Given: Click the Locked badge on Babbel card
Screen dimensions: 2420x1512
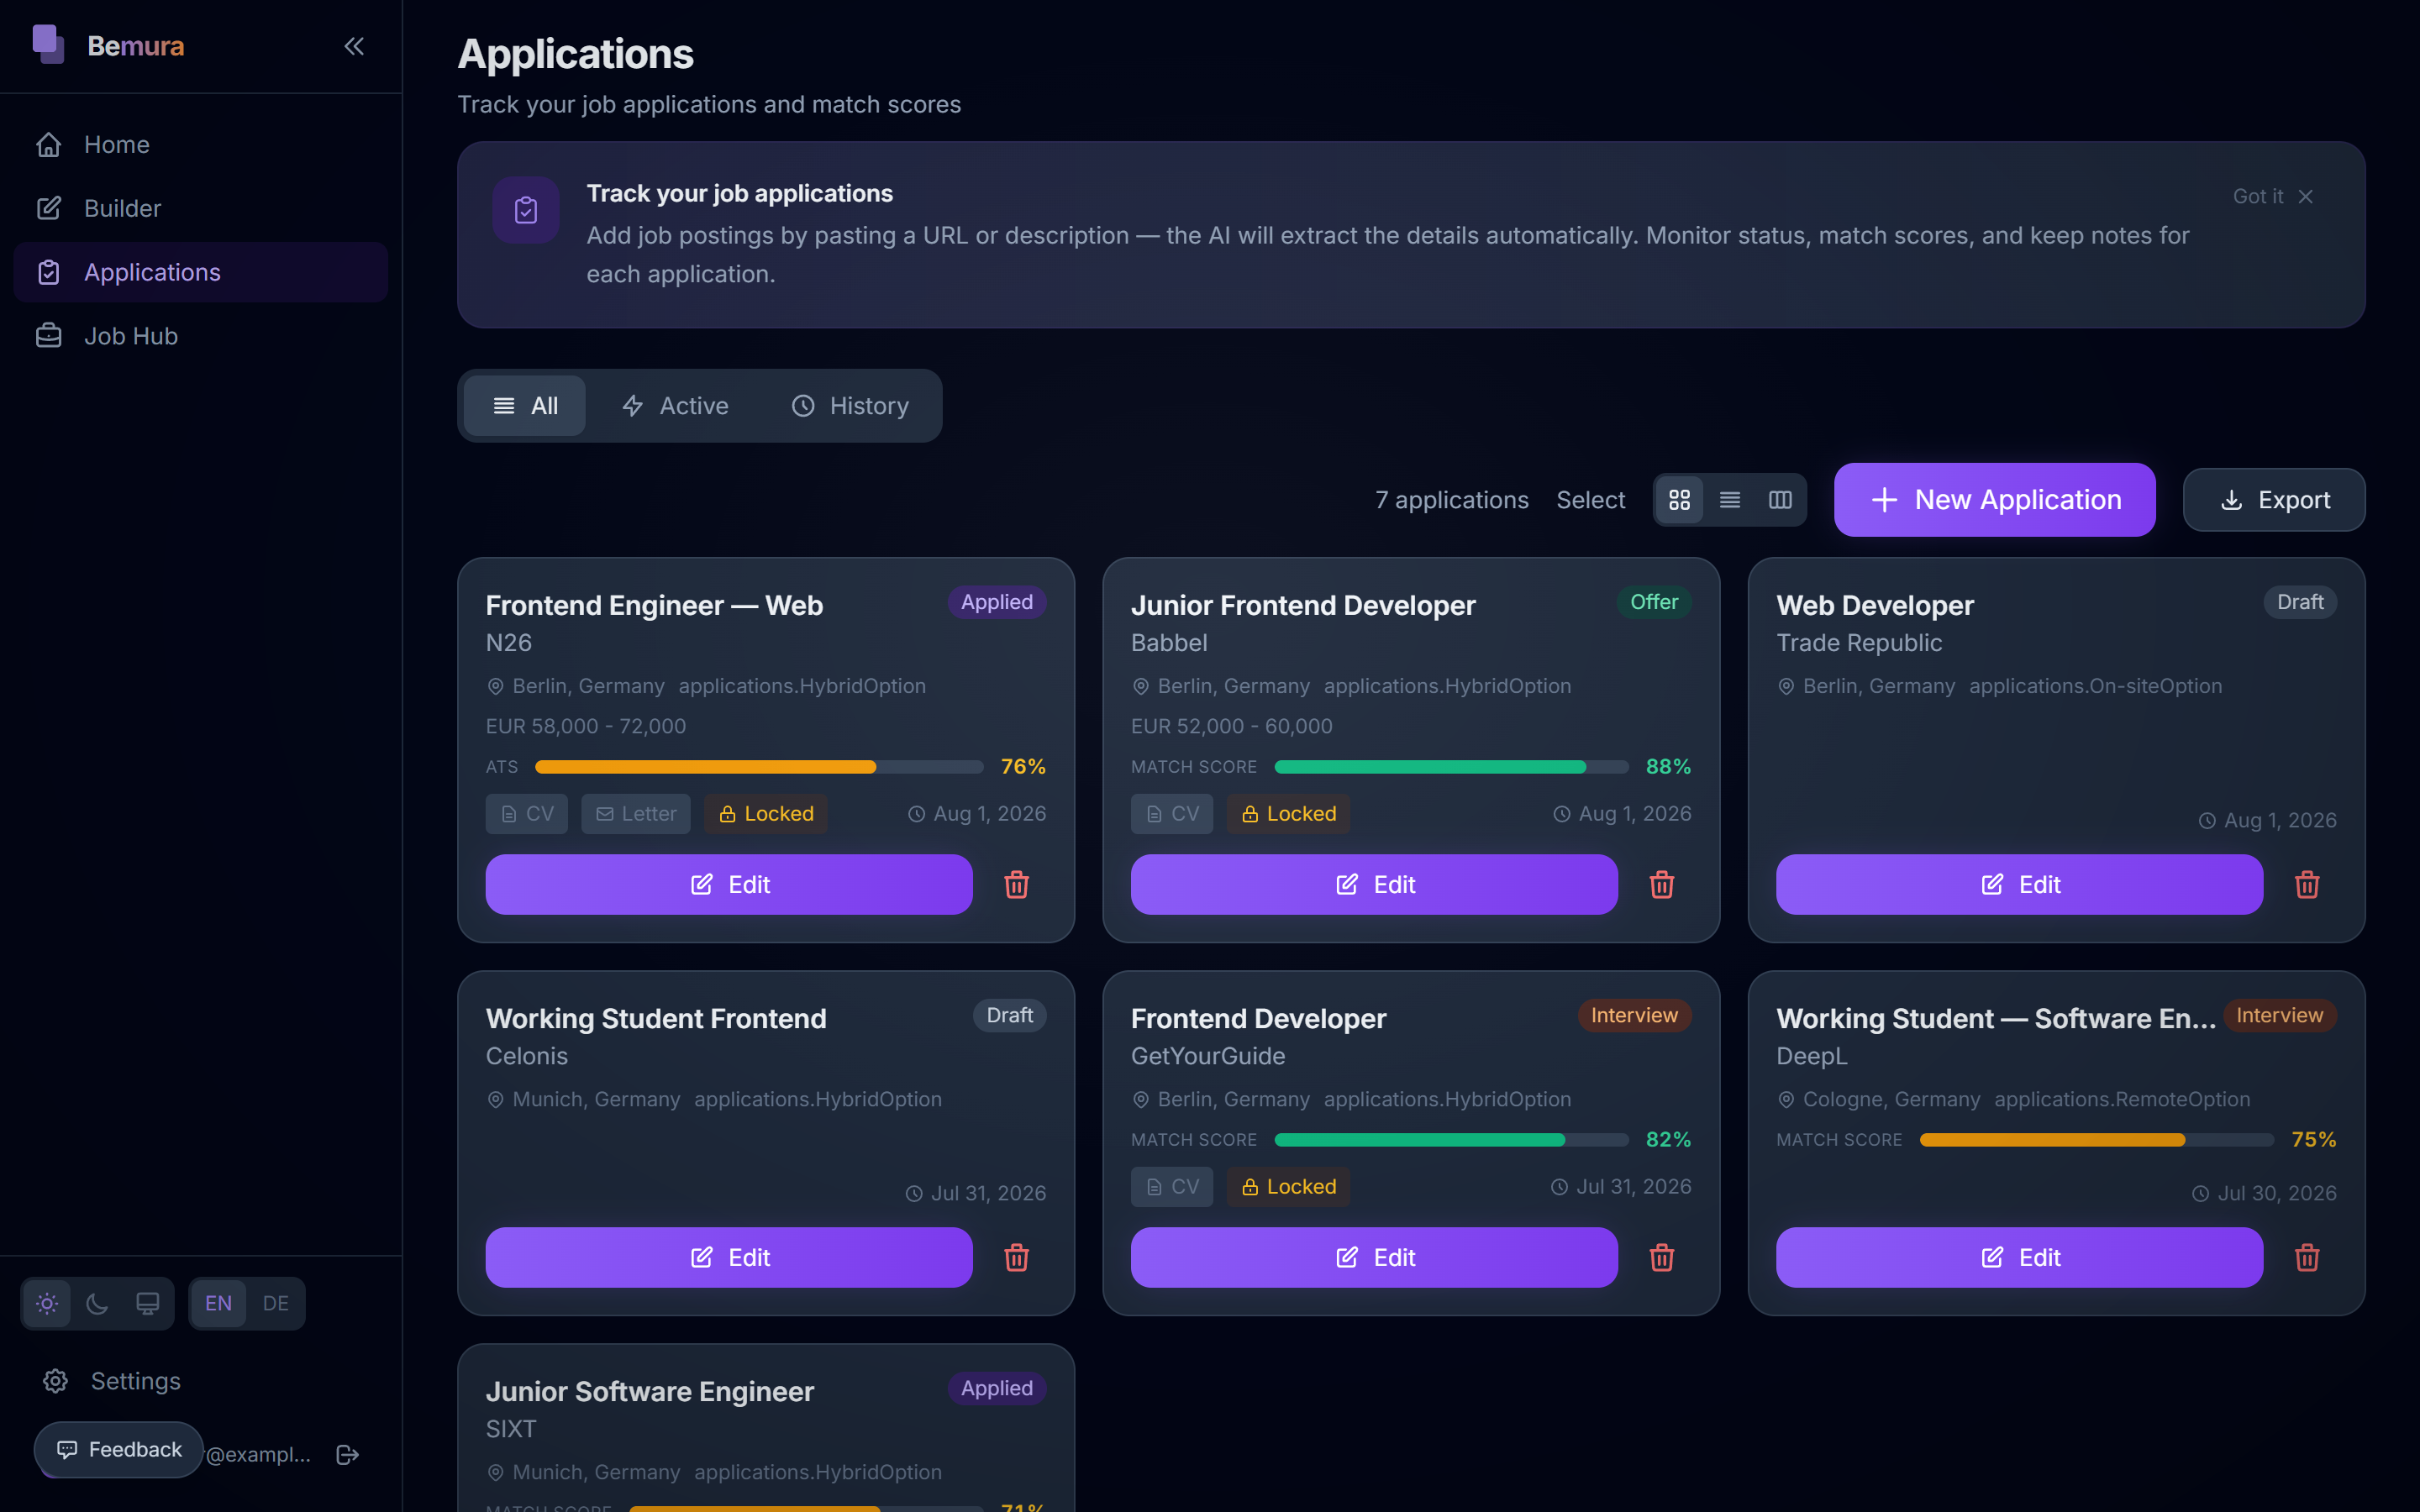Looking at the screenshot, I should point(1288,814).
